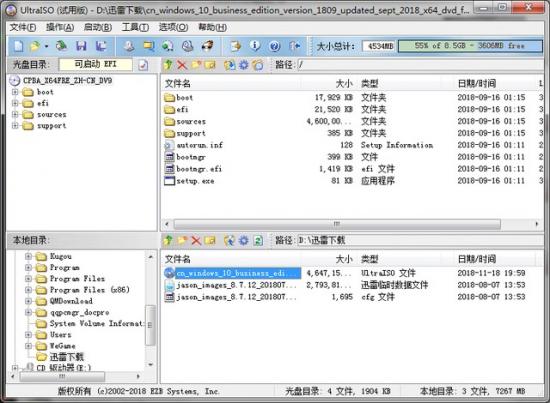
Task: Click the Open file folder icon
Action: (x=35, y=46)
